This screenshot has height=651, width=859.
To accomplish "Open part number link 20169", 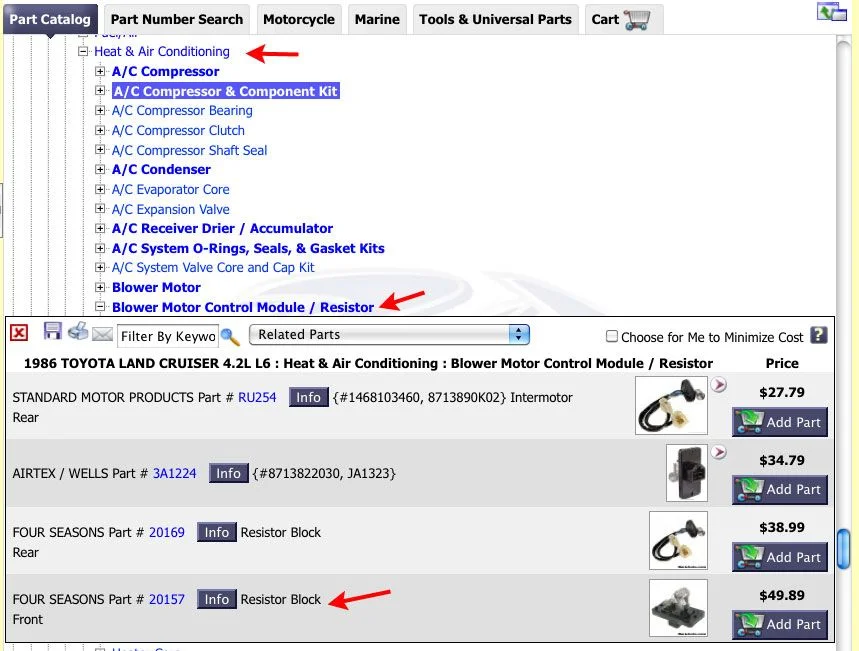I will pos(167,532).
